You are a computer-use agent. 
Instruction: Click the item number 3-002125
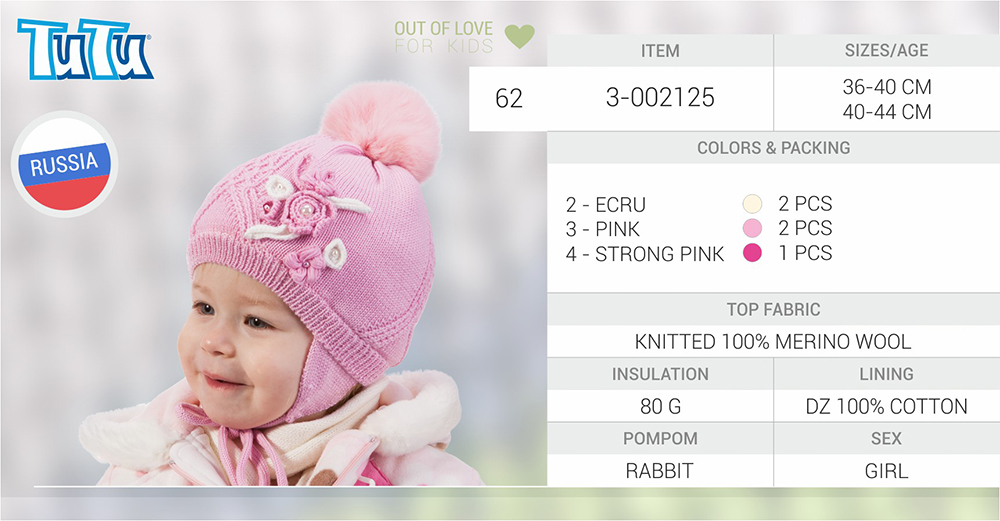coord(660,98)
